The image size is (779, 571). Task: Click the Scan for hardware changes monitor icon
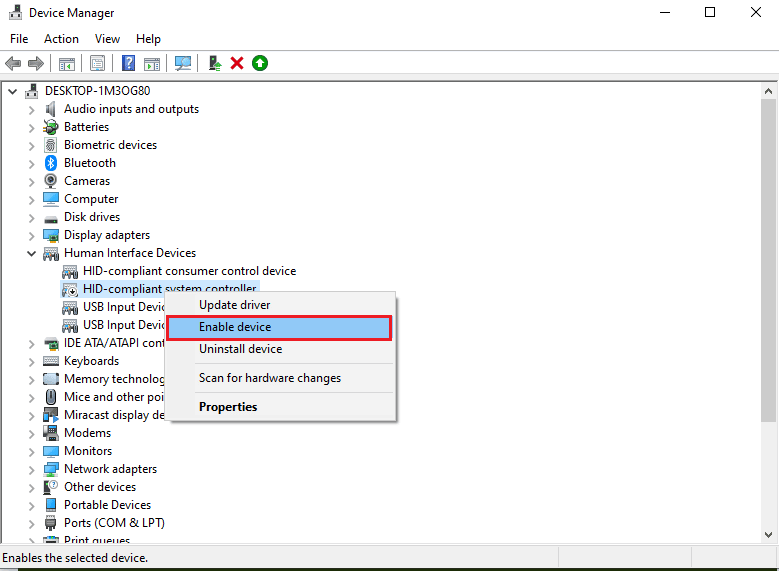(x=183, y=64)
